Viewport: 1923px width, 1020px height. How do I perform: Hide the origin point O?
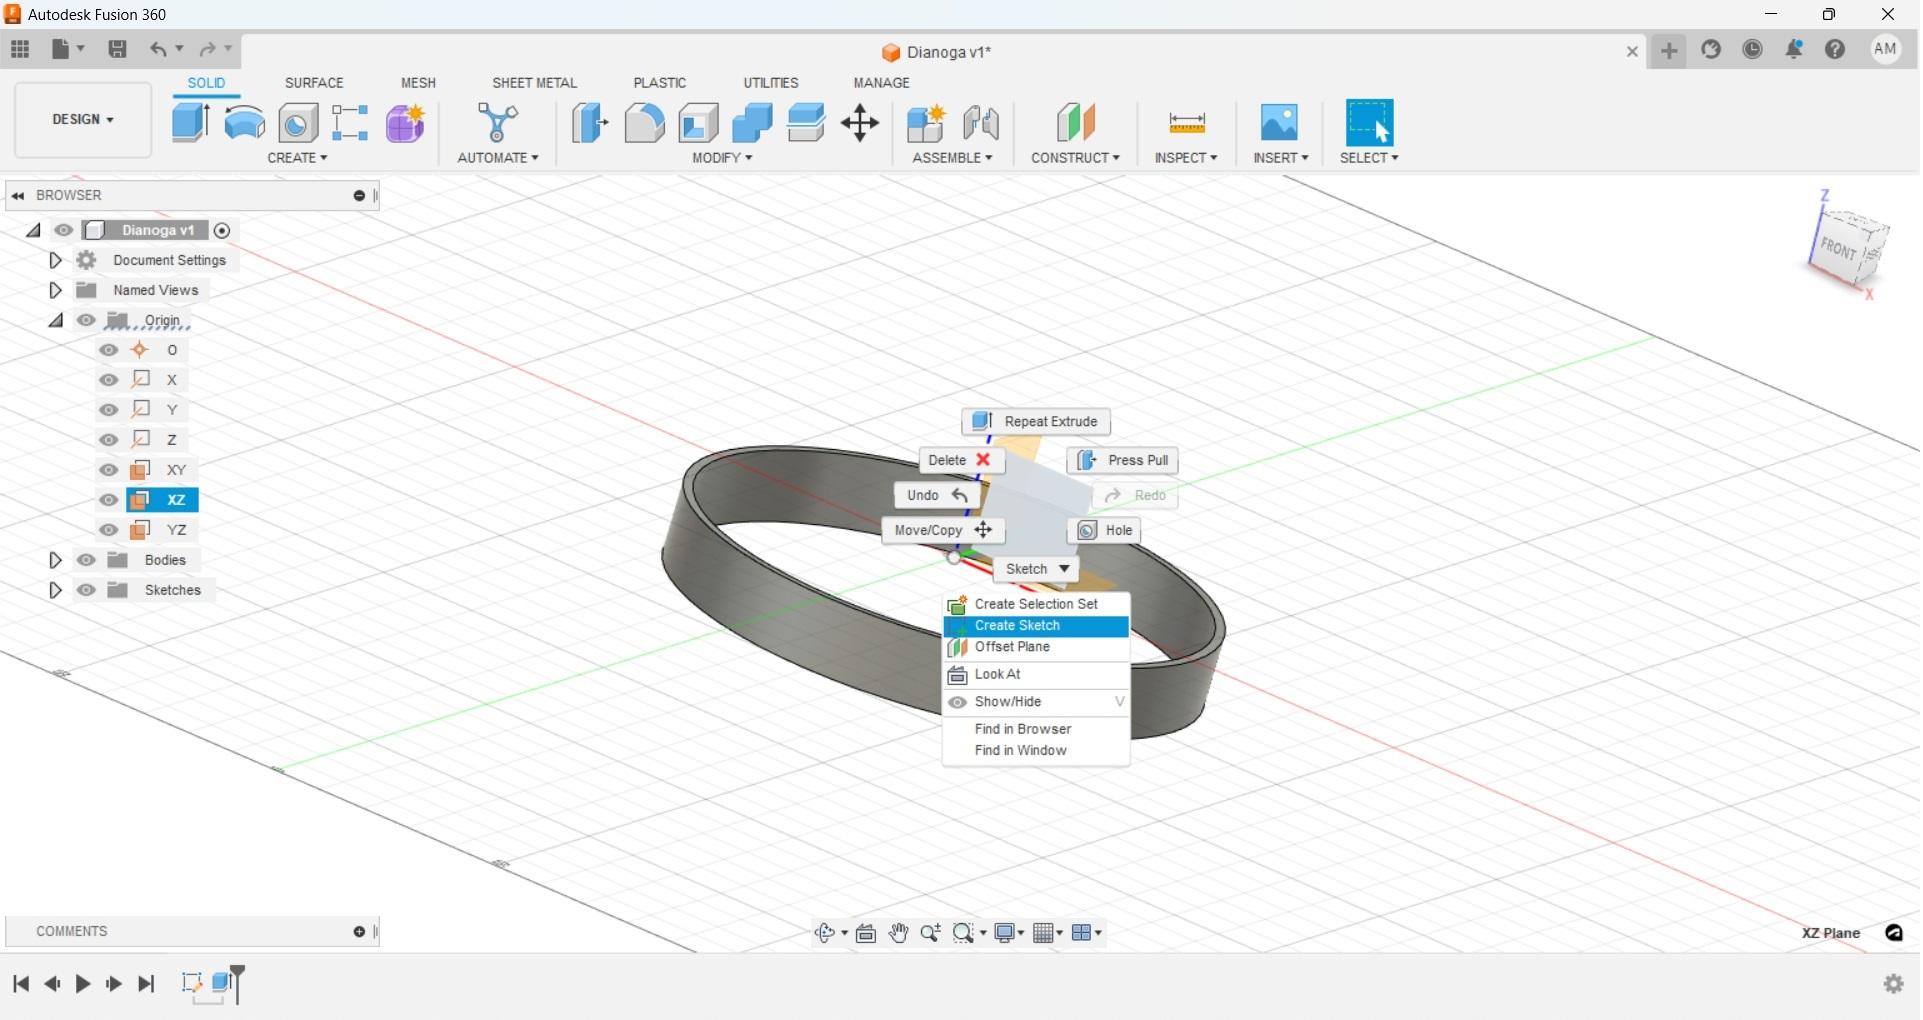tap(109, 350)
